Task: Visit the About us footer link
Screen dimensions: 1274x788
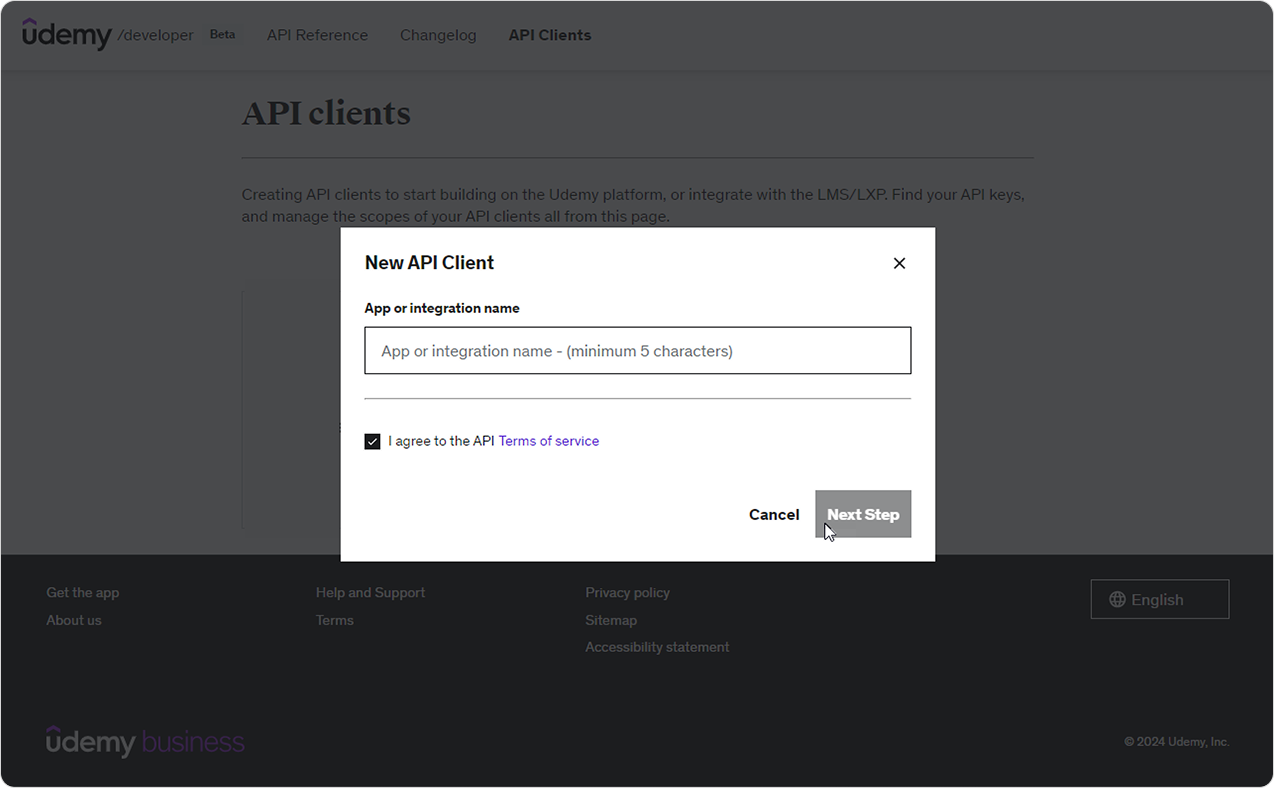Action: pyautogui.click(x=74, y=620)
